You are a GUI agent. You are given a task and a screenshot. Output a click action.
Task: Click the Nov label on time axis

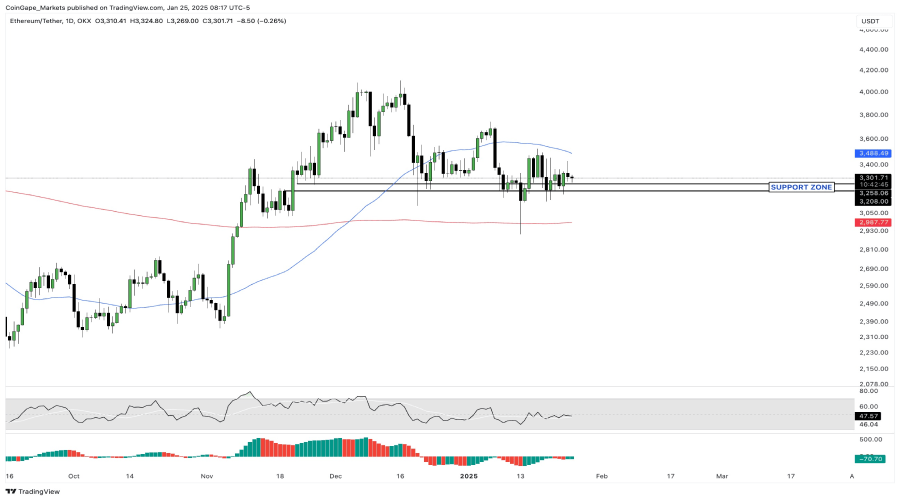(207, 476)
